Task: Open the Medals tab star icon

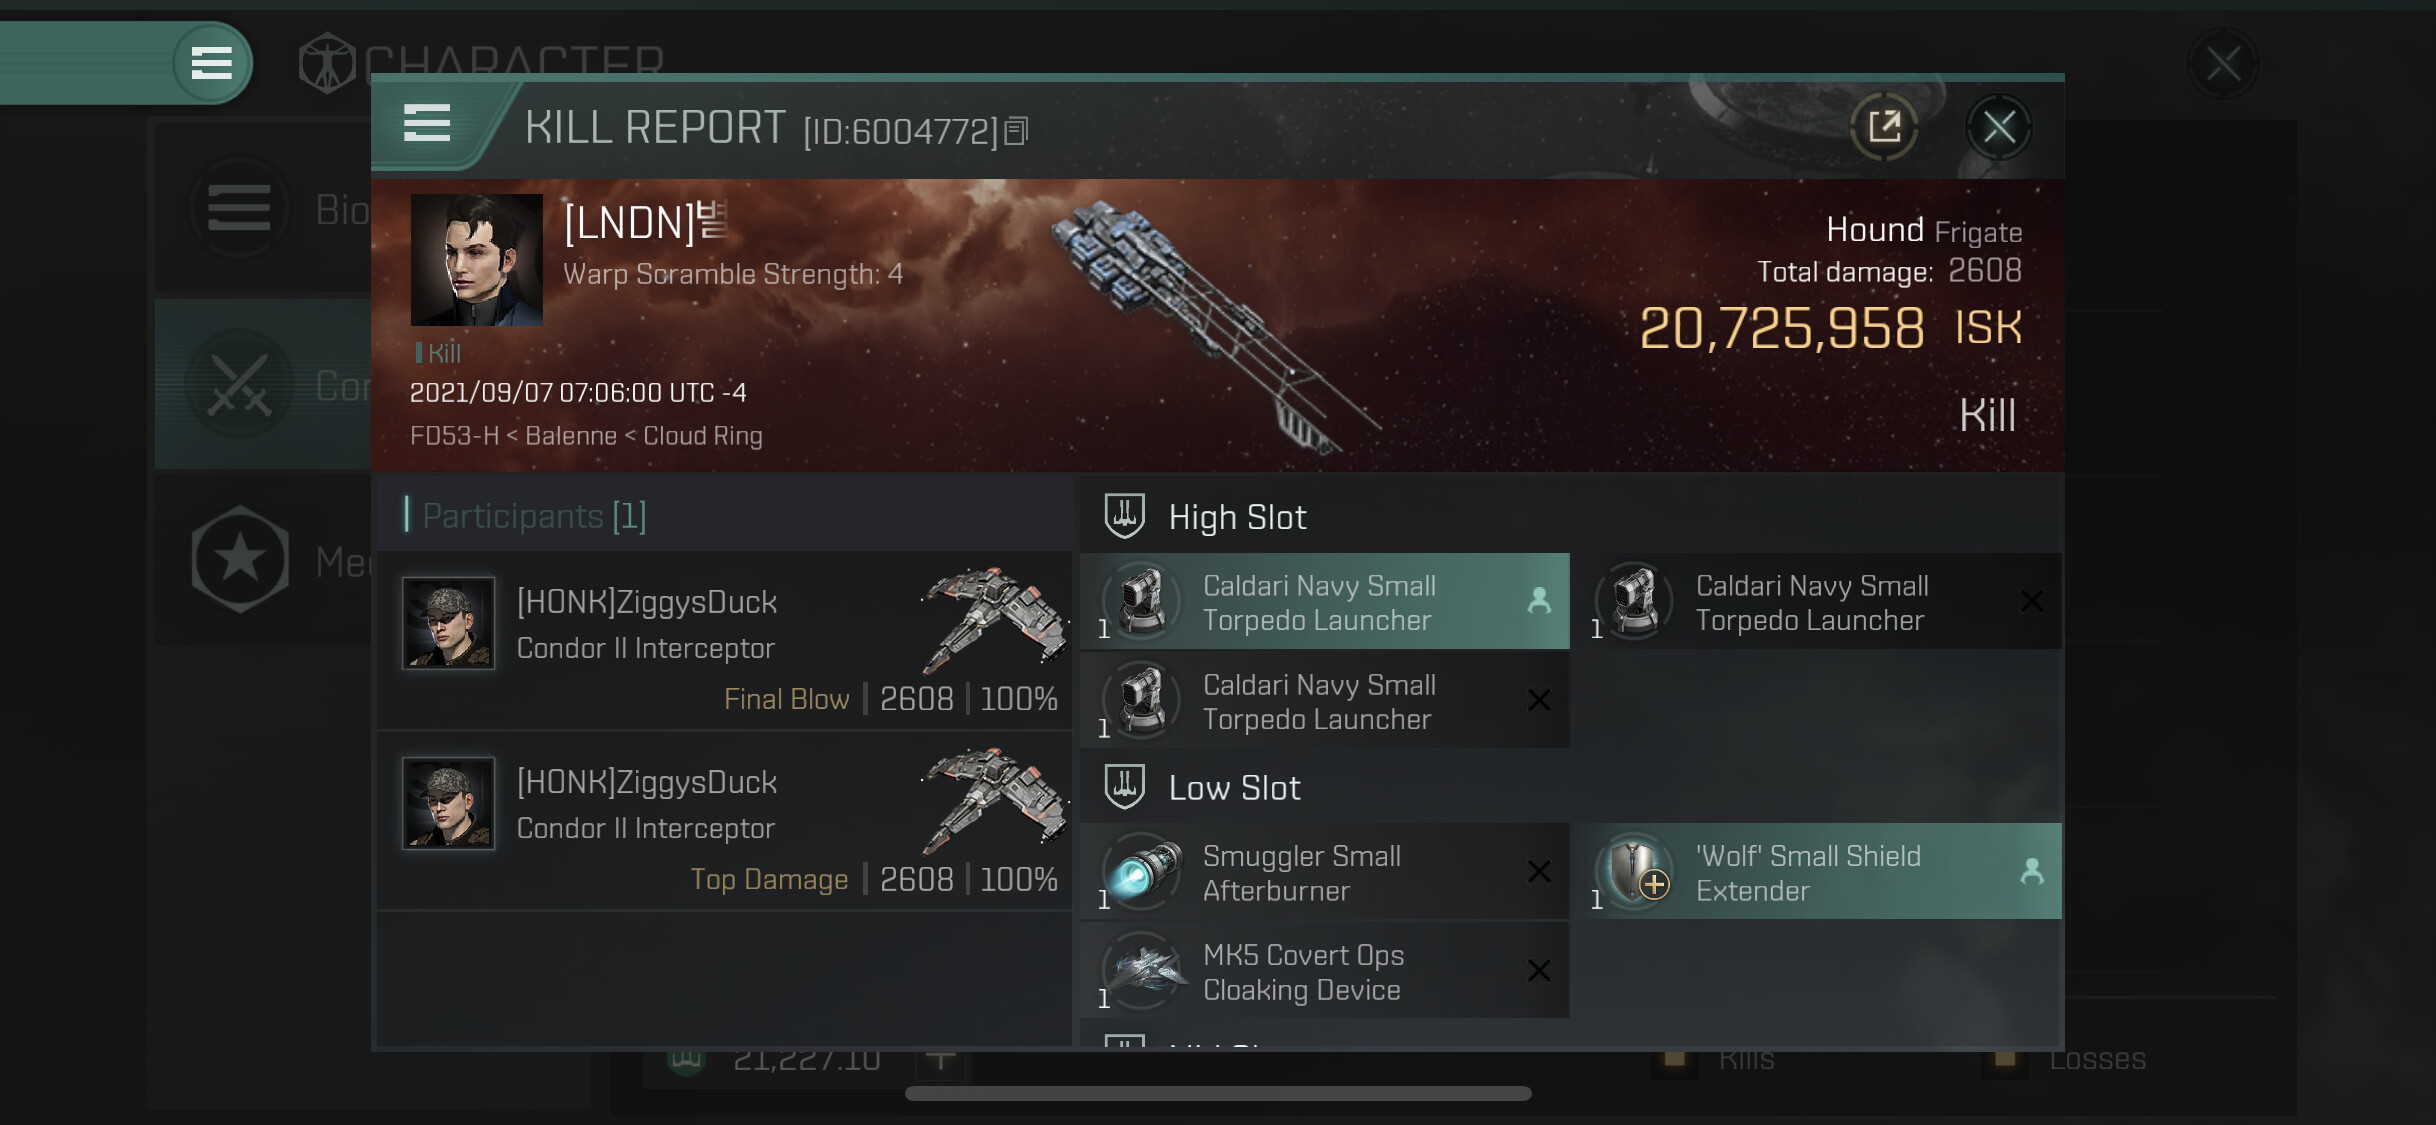Action: pos(240,559)
